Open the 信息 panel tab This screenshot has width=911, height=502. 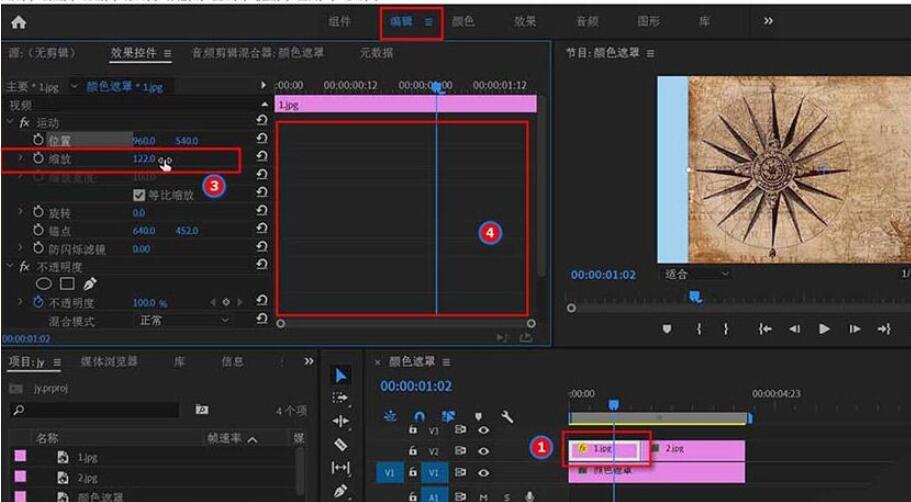232,361
